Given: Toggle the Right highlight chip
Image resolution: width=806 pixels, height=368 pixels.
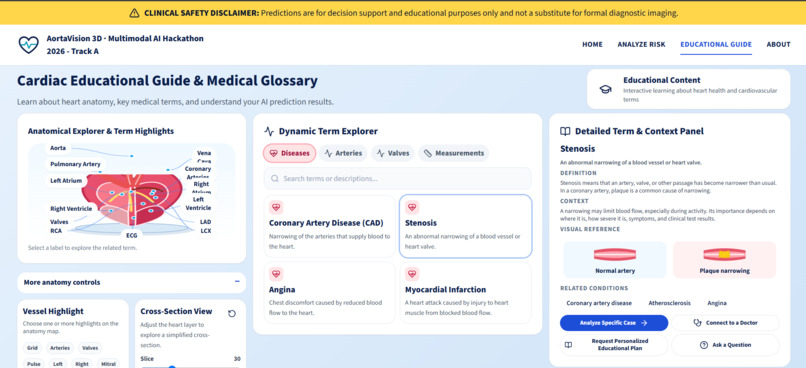Looking at the screenshot, I should [82, 363].
